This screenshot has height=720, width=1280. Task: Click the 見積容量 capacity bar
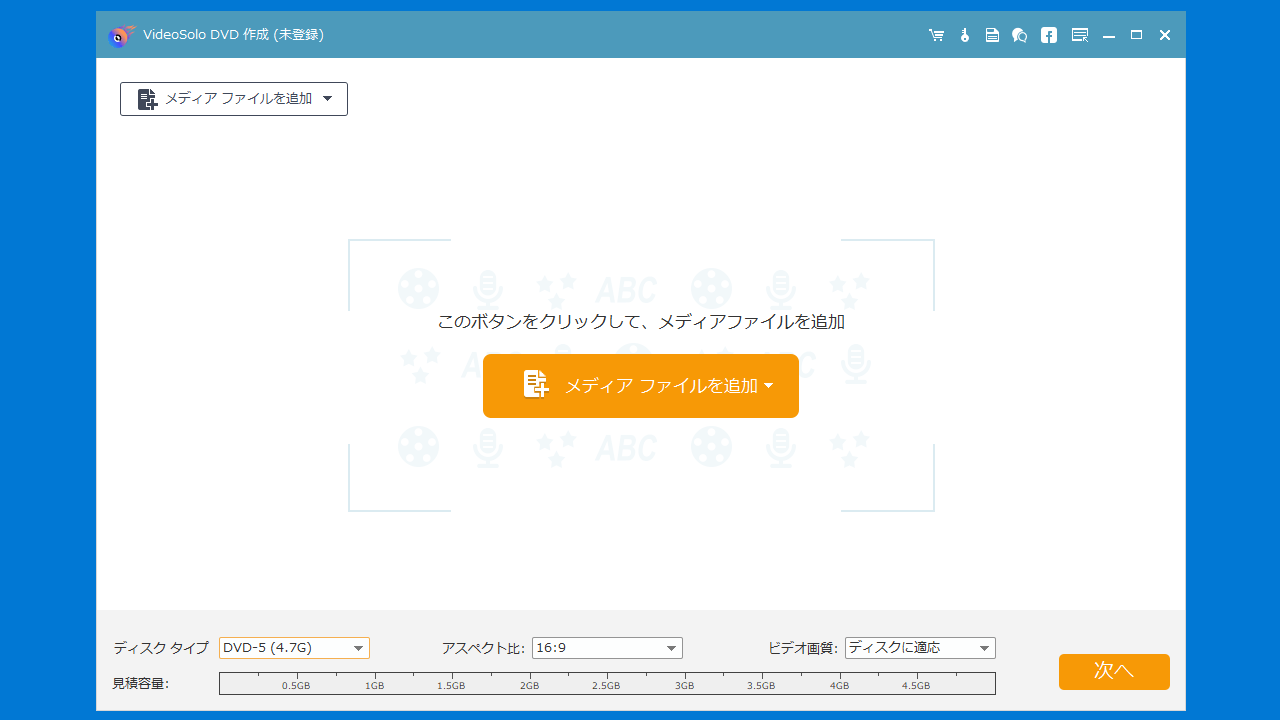coord(607,683)
